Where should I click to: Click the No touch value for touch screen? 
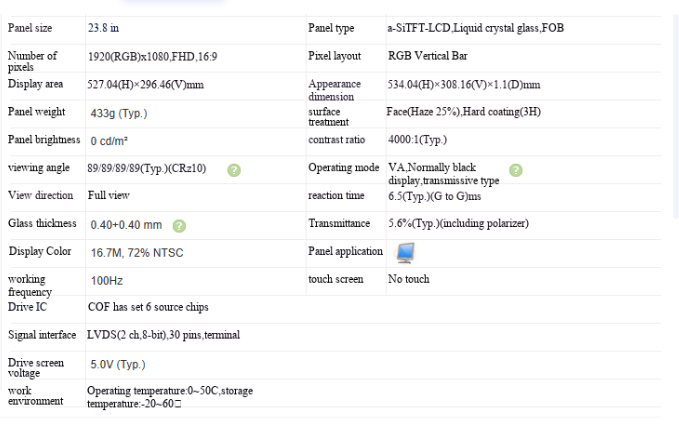(408, 279)
